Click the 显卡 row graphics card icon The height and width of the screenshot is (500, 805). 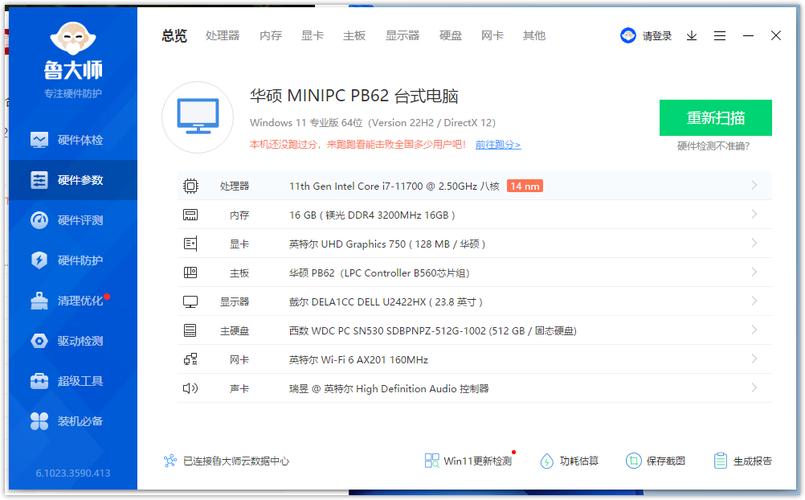(190, 243)
